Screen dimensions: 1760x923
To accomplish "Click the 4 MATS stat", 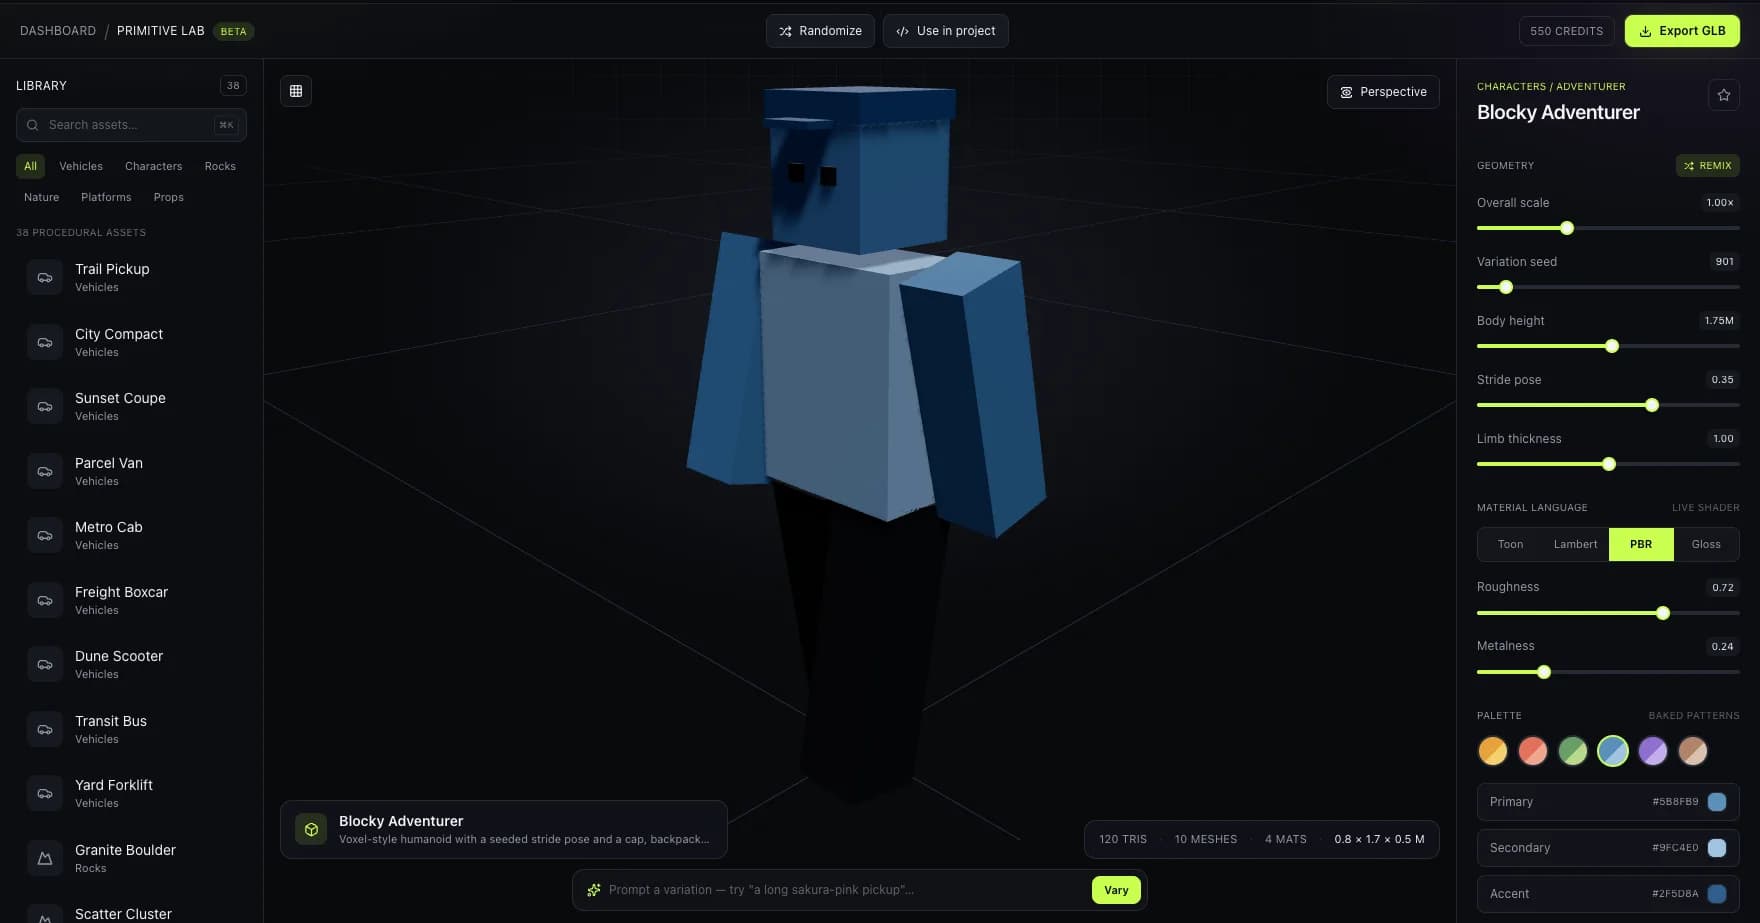I will click(1286, 839).
